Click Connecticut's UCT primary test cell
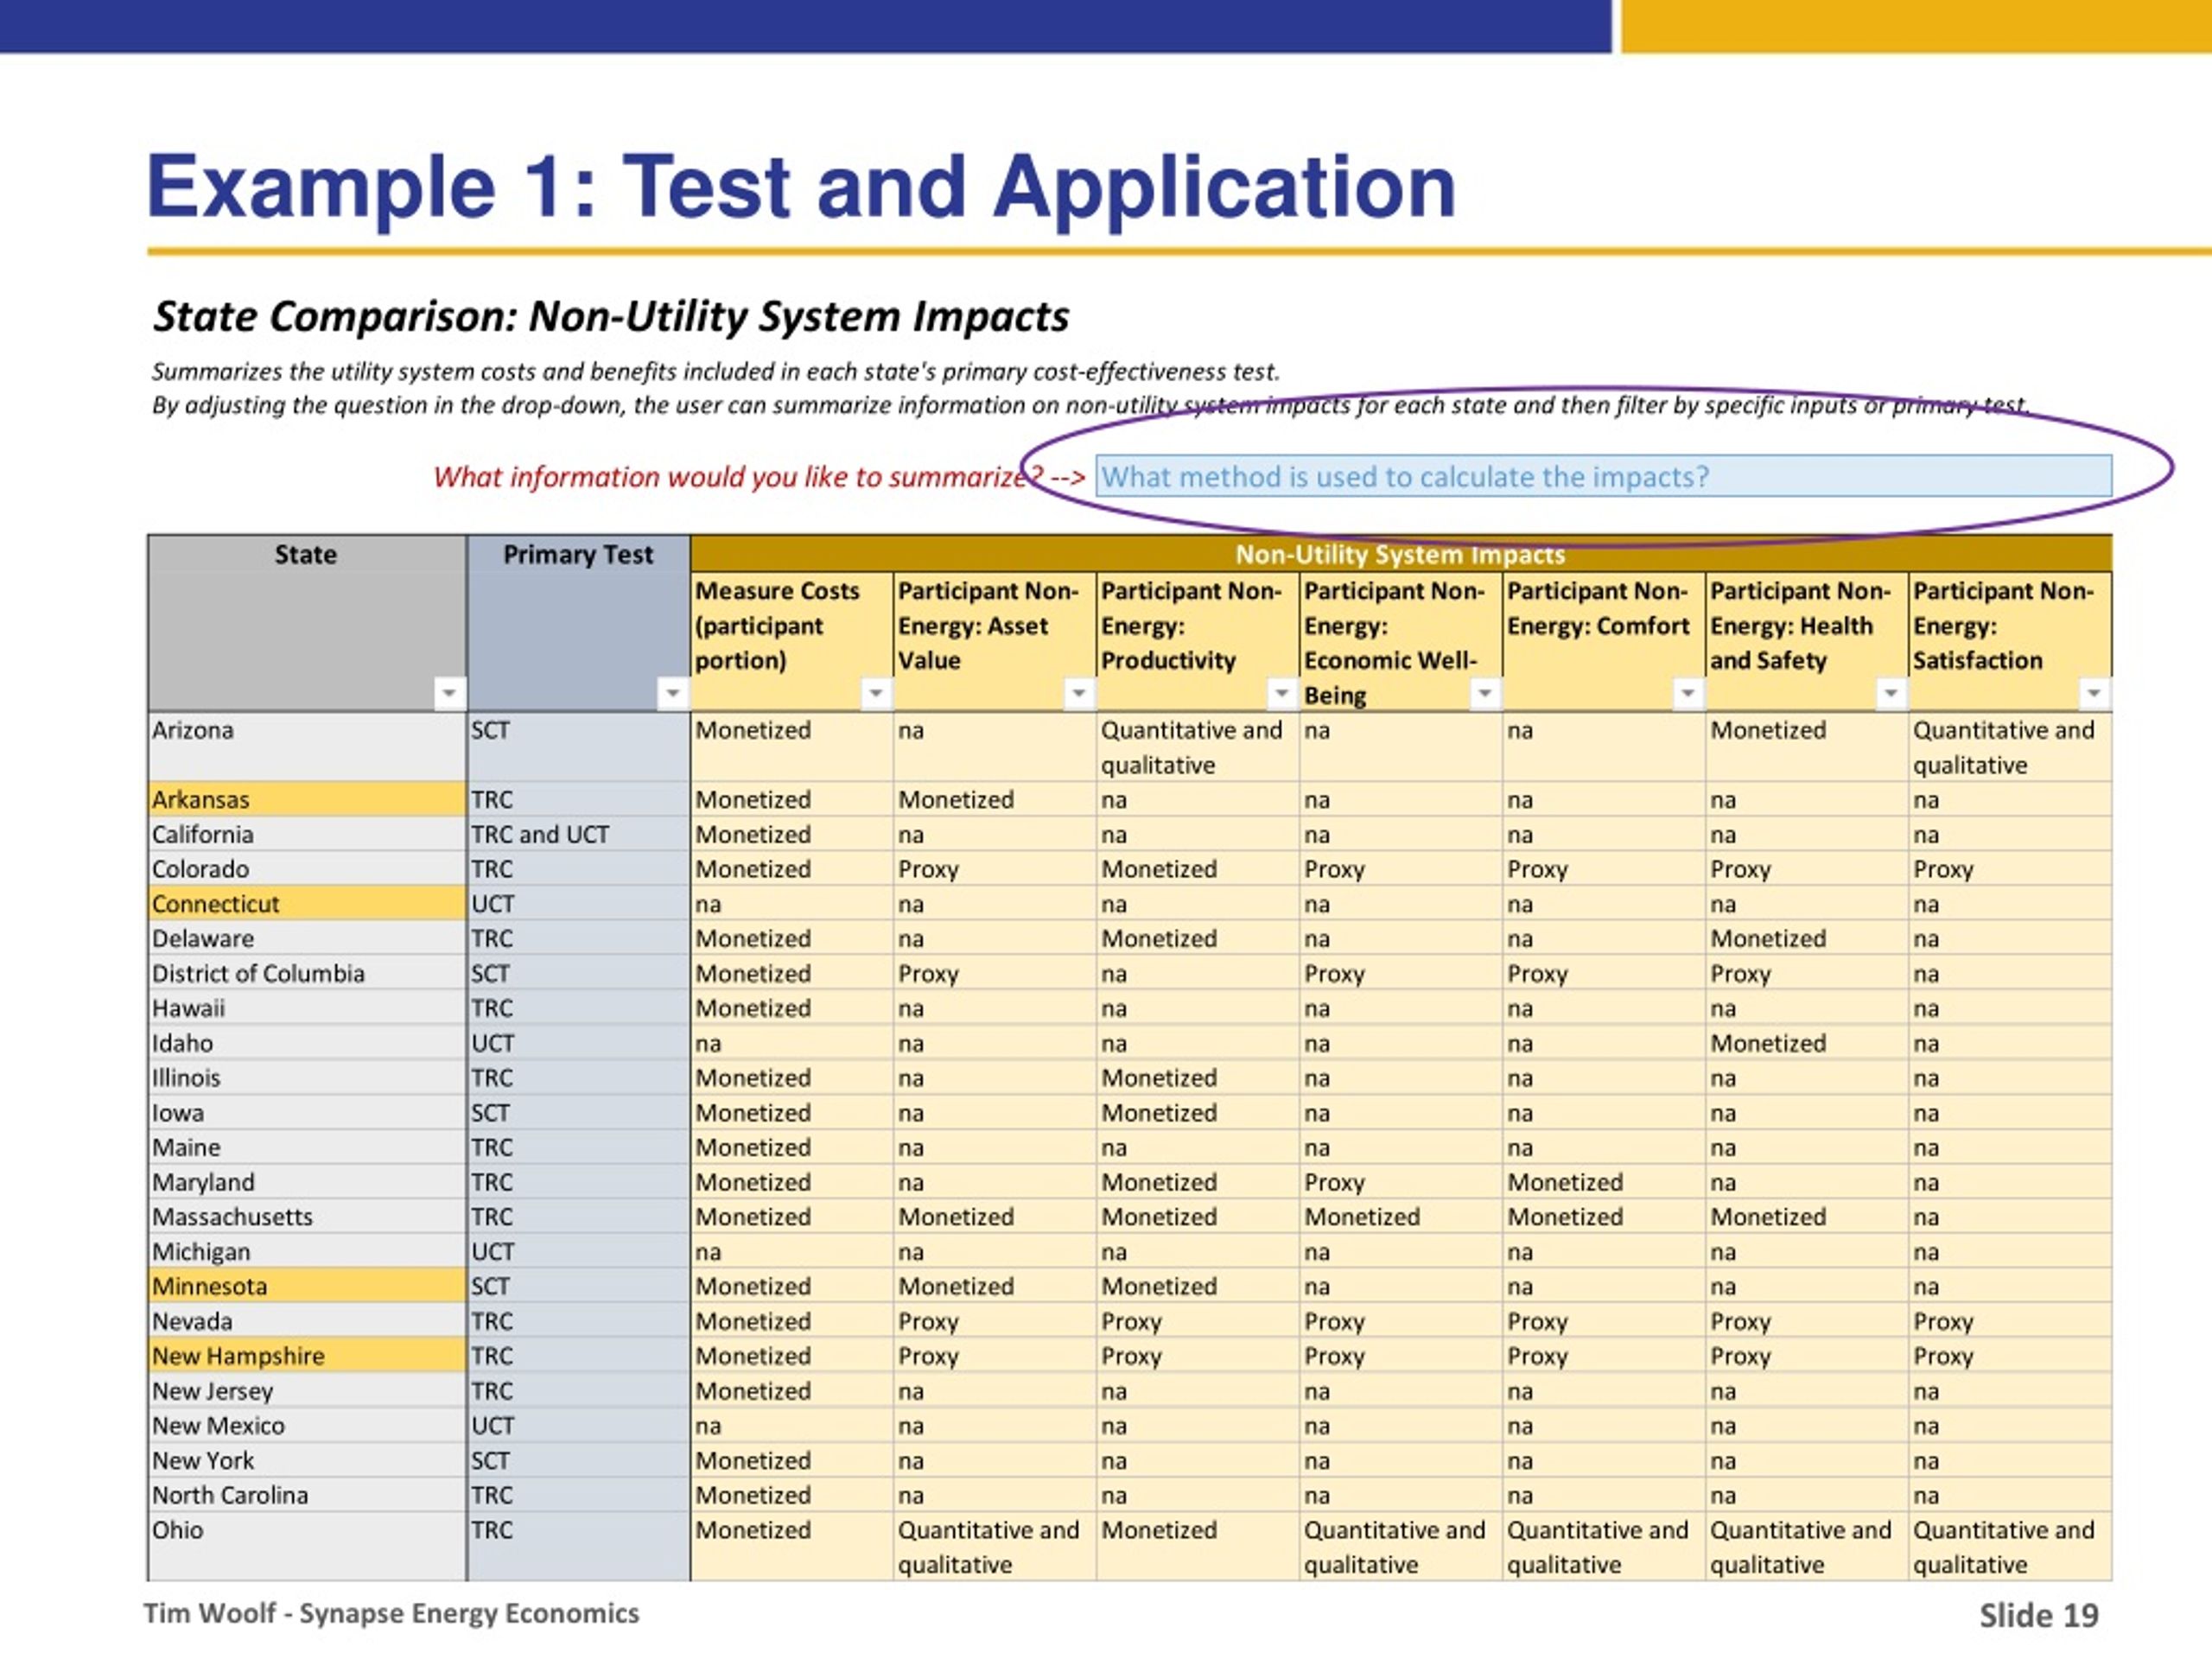 [x=578, y=904]
